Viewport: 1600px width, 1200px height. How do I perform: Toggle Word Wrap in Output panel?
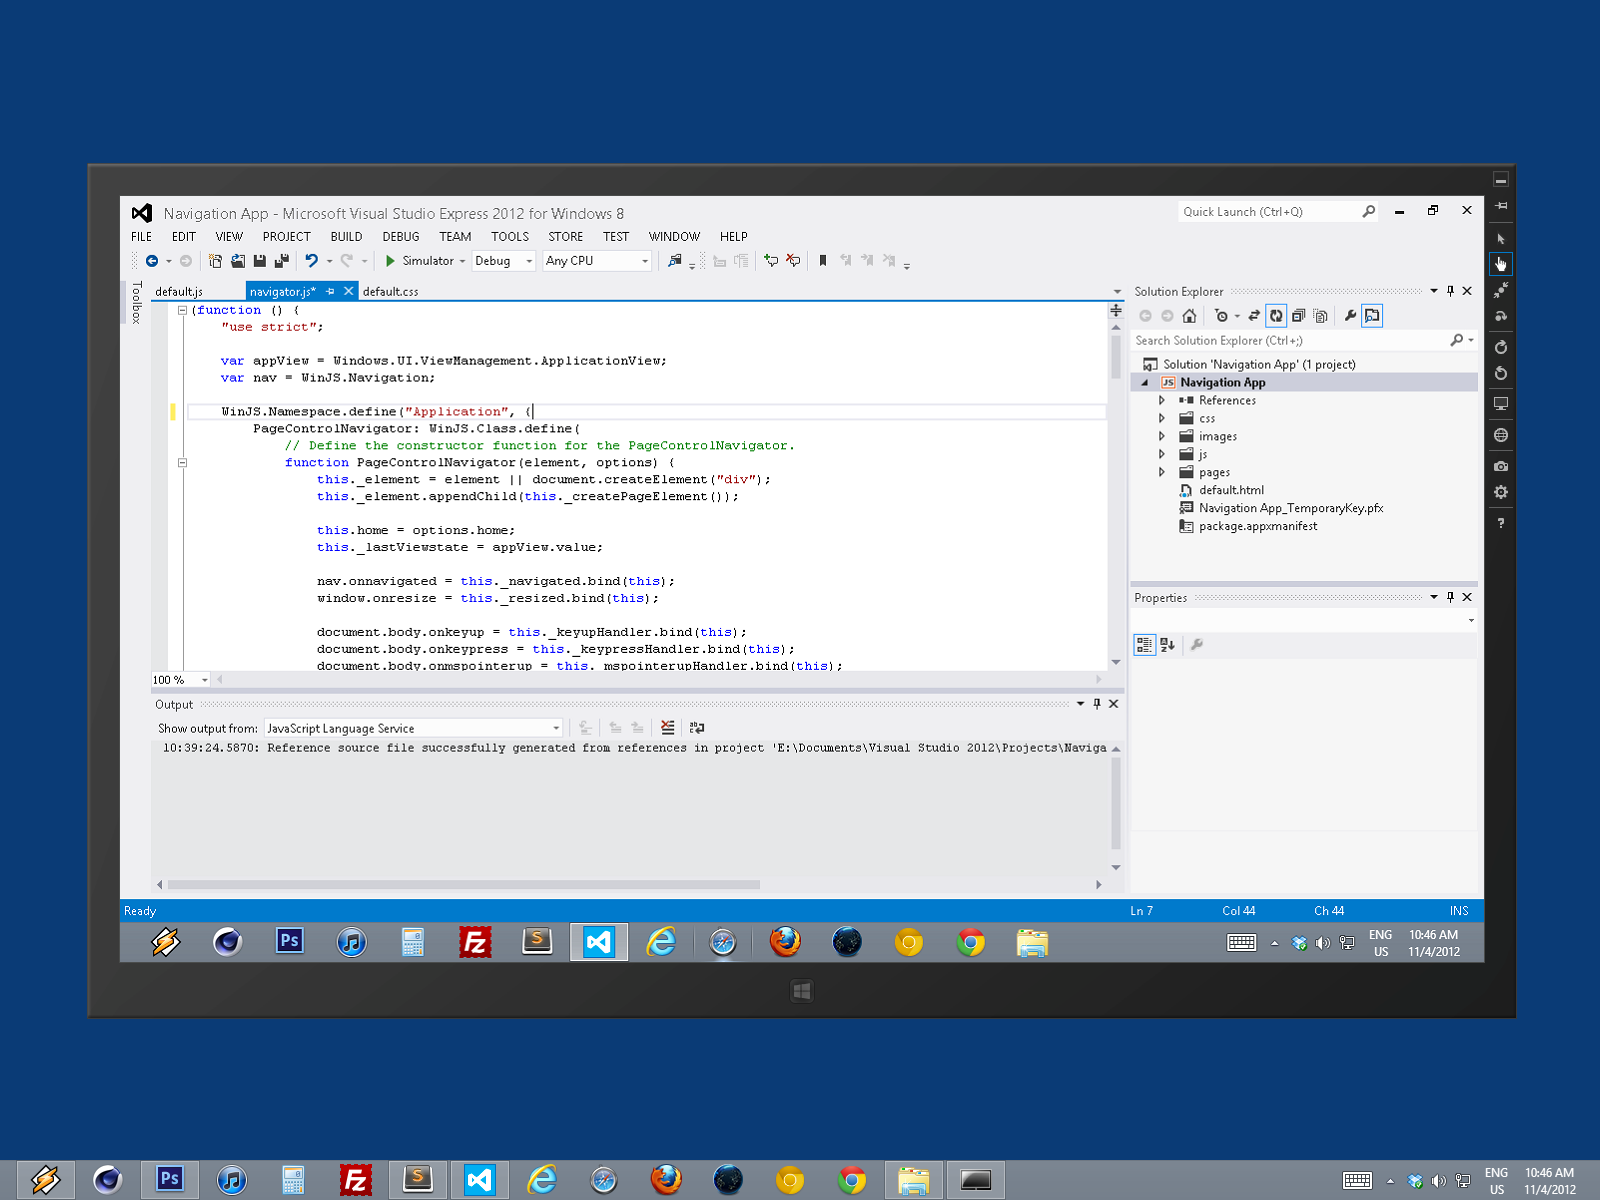[x=697, y=728]
